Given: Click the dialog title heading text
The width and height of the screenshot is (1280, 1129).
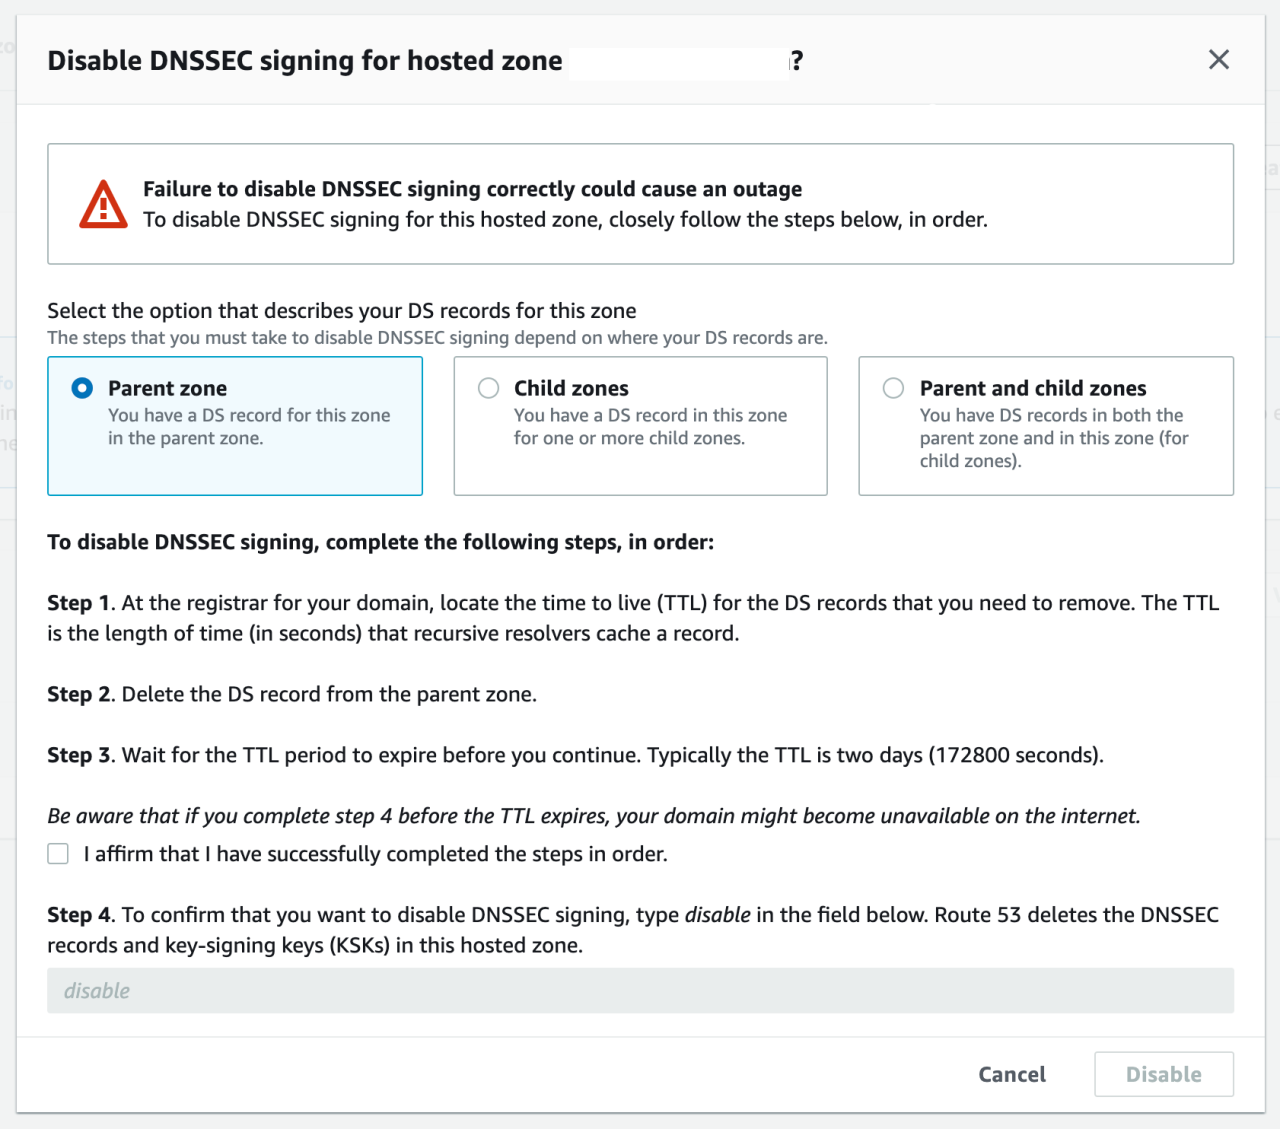Looking at the screenshot, I should [305, 61].
